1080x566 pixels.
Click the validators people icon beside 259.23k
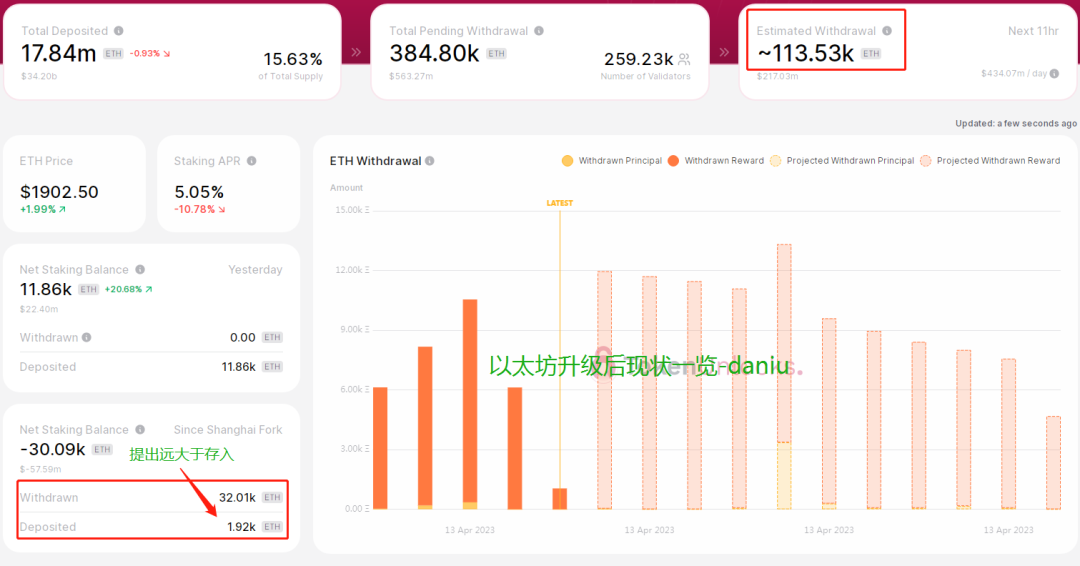[684, 59]
